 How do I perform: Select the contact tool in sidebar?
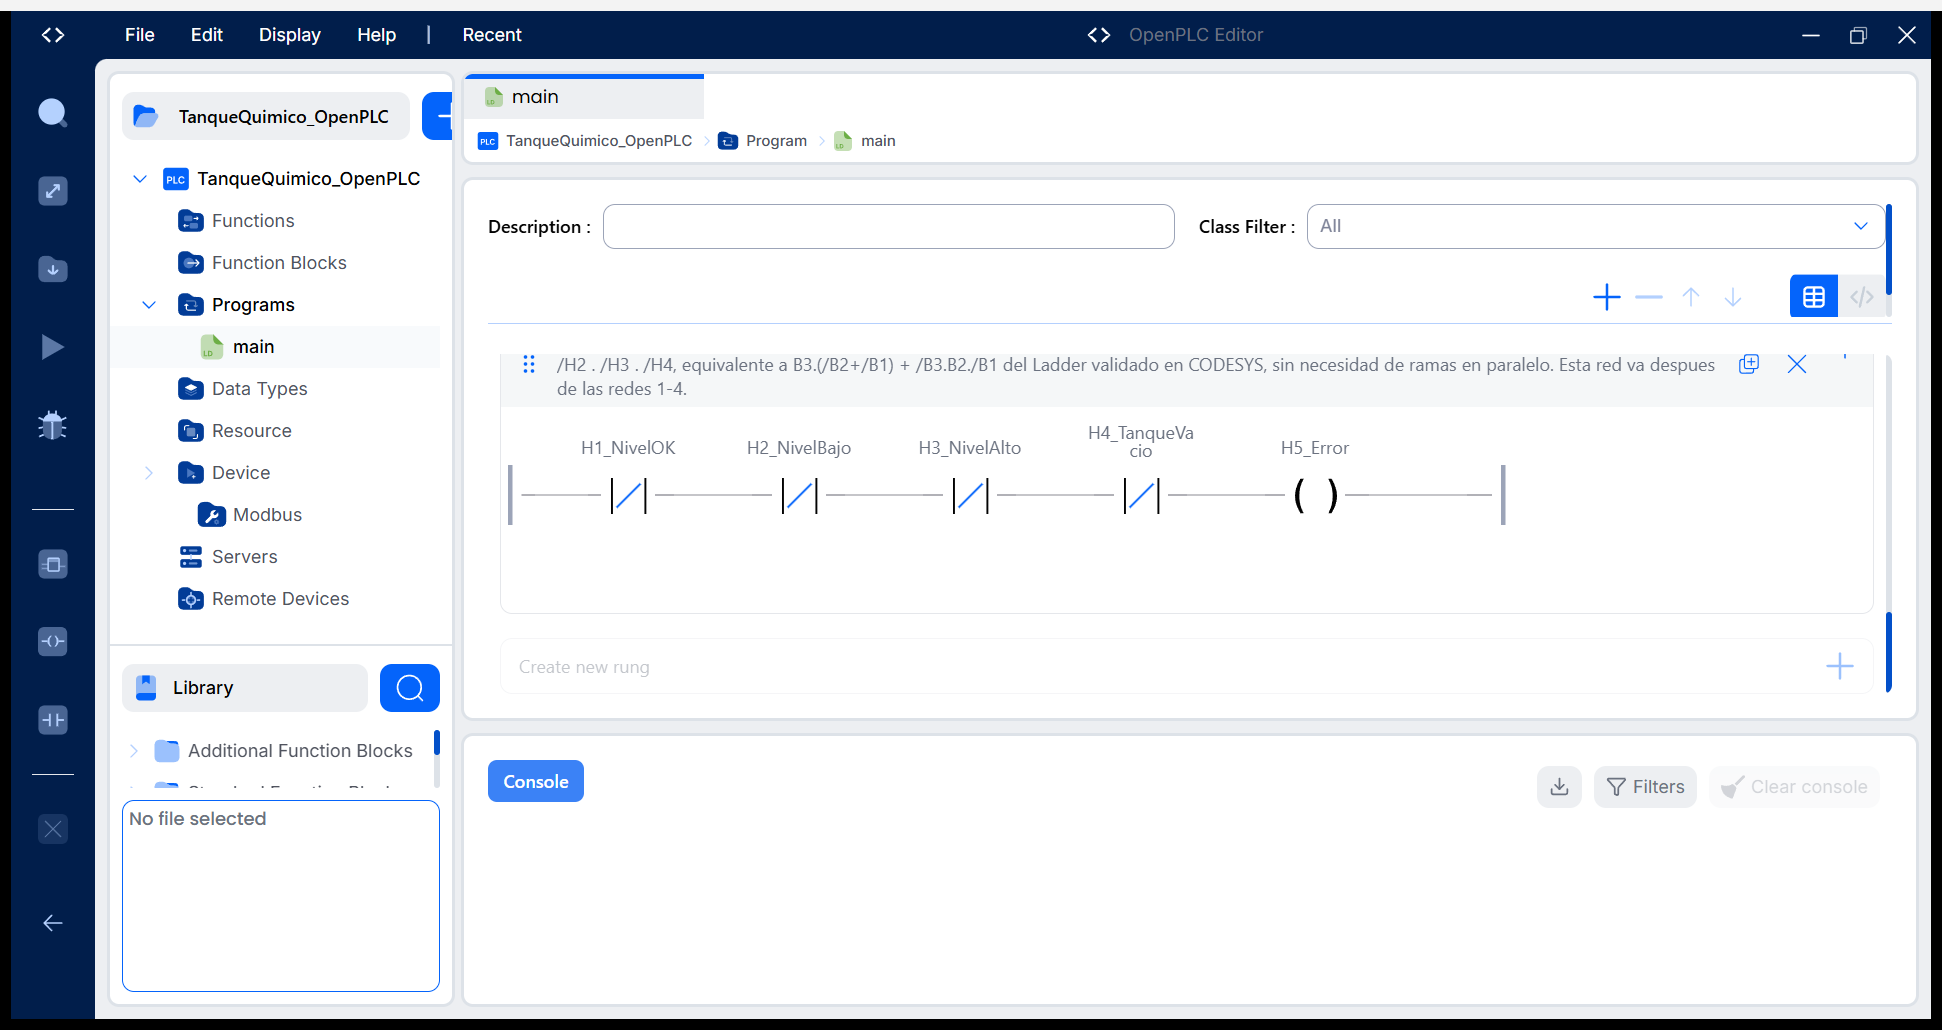[53, 720]
